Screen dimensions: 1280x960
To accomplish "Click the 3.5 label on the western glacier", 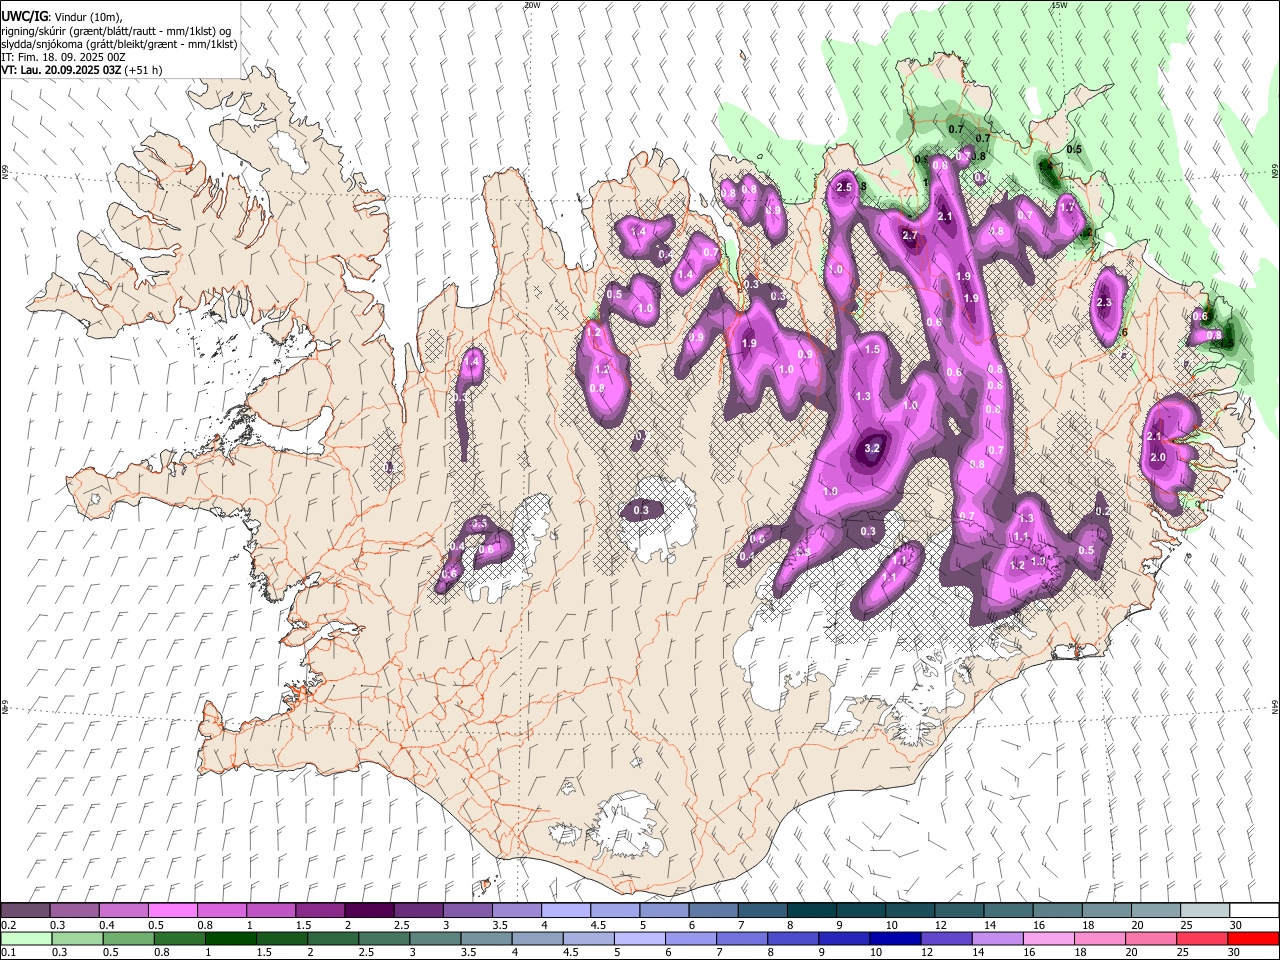I will tap(479, 523).
